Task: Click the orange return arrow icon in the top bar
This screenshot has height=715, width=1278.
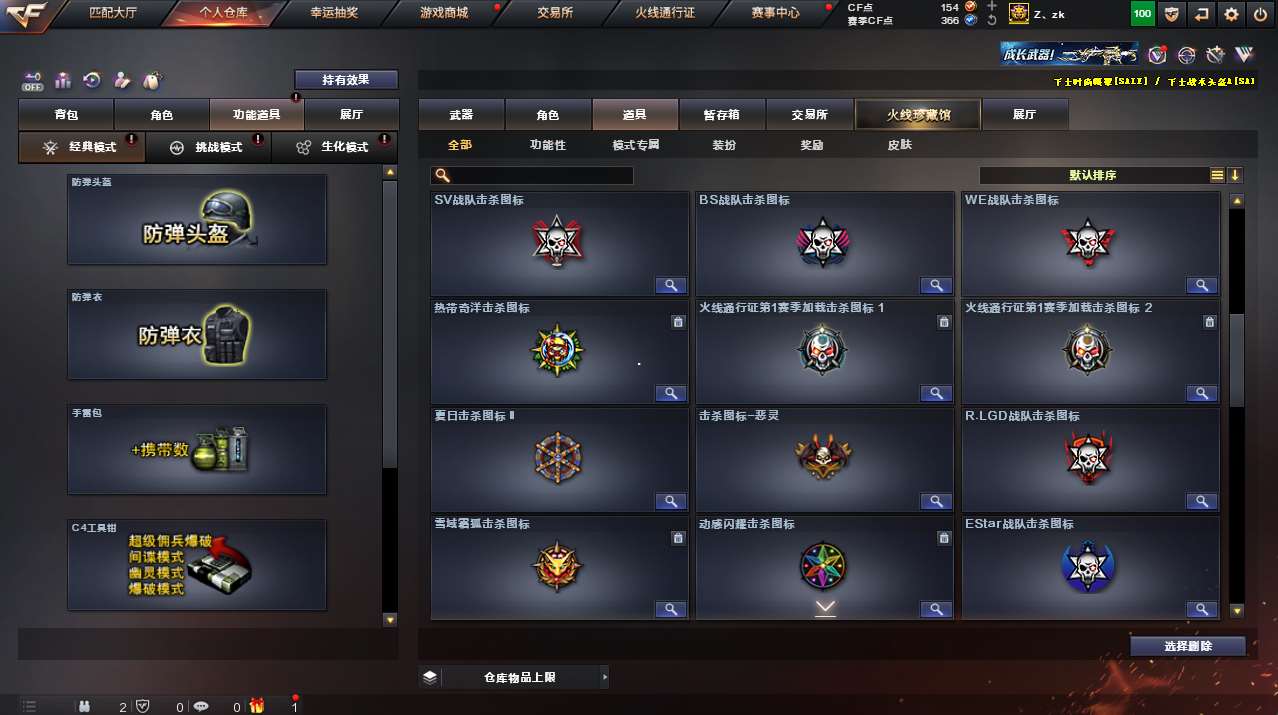Action: [1201, 14]
